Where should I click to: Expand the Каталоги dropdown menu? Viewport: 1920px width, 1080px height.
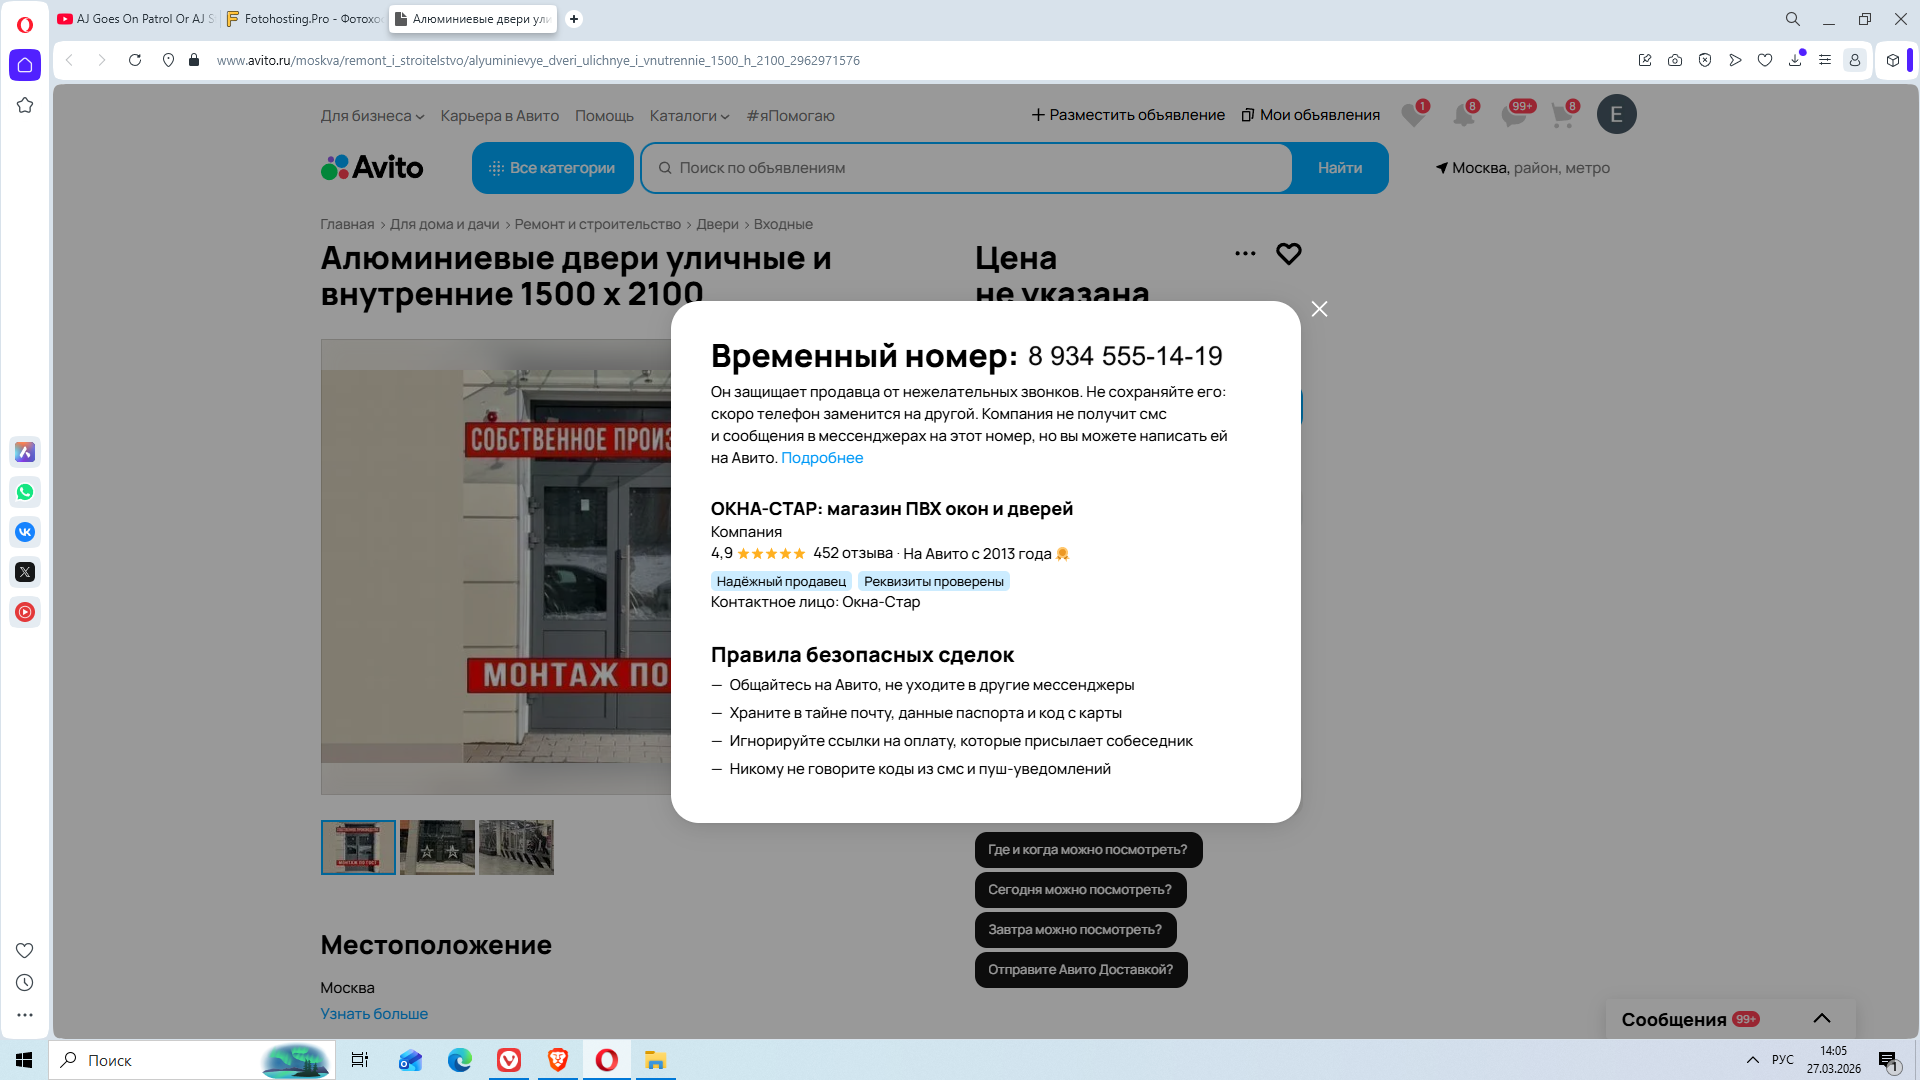(689, 116)
